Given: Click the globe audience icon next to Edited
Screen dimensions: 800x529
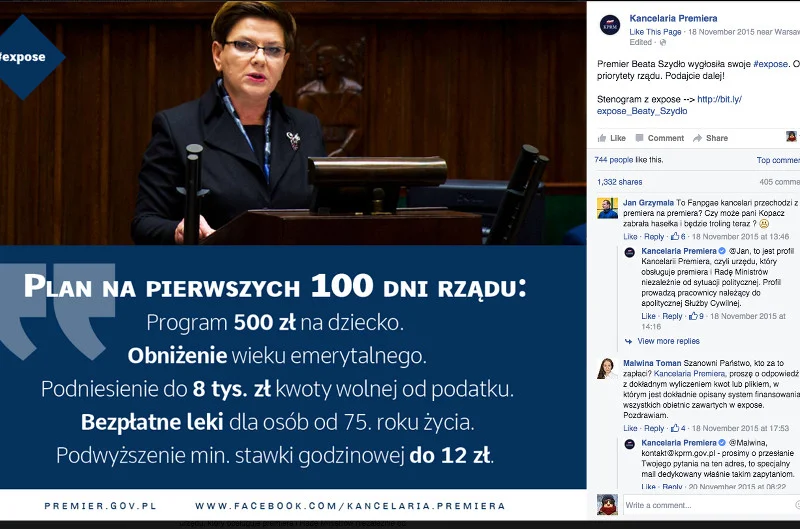Looking at the screenshot, I should tap(663, 42).
